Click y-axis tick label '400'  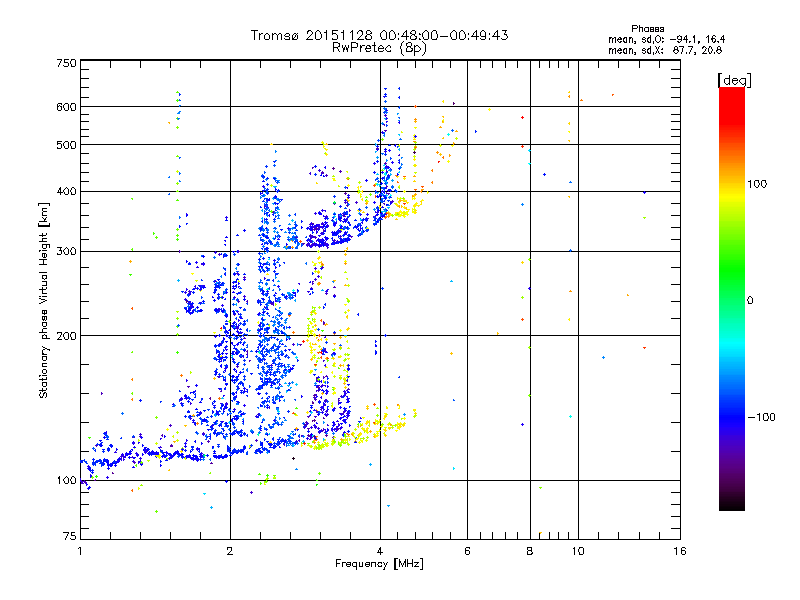(66, 191)
